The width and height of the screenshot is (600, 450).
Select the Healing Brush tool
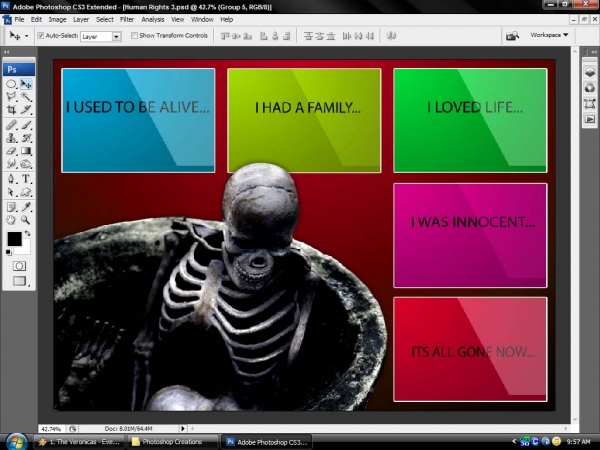11,125
